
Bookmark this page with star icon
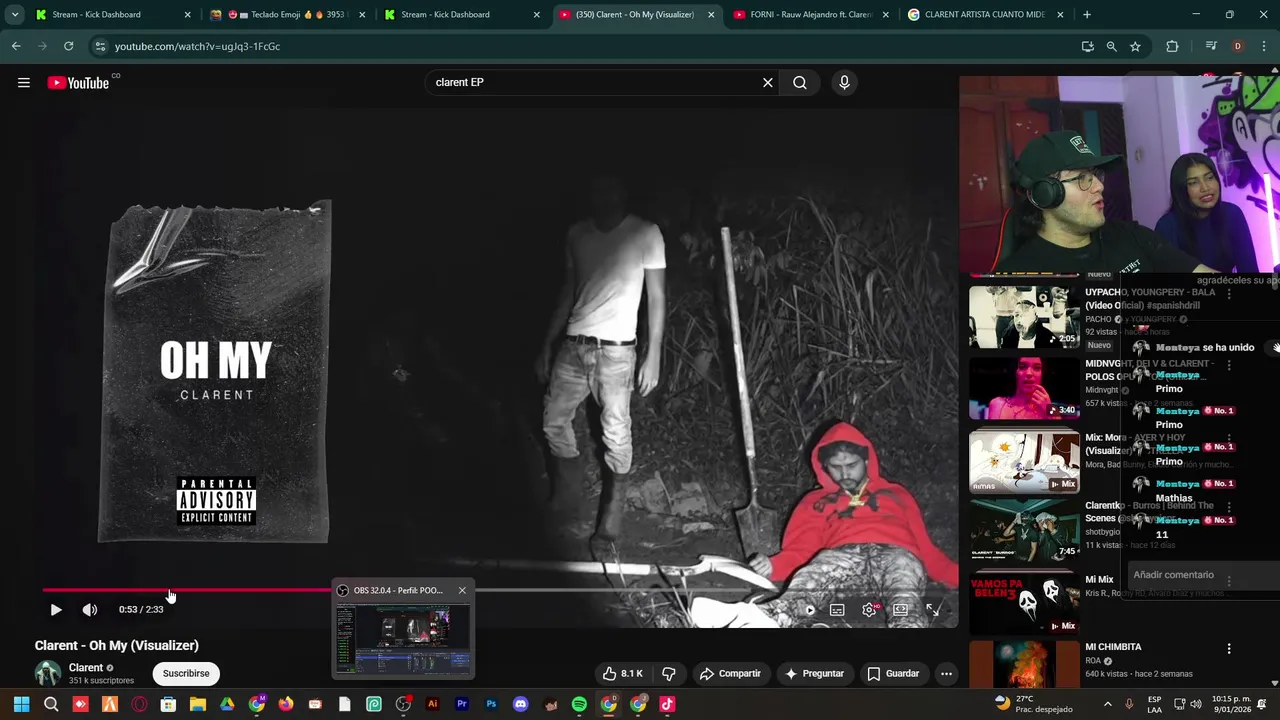pos(1135,46)
